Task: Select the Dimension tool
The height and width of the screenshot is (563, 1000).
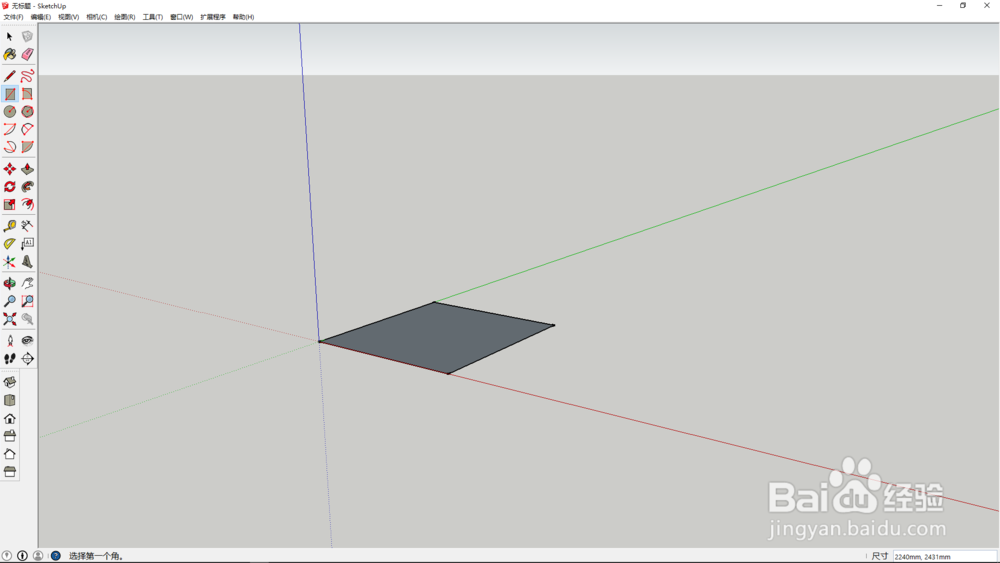Action: 27,226
